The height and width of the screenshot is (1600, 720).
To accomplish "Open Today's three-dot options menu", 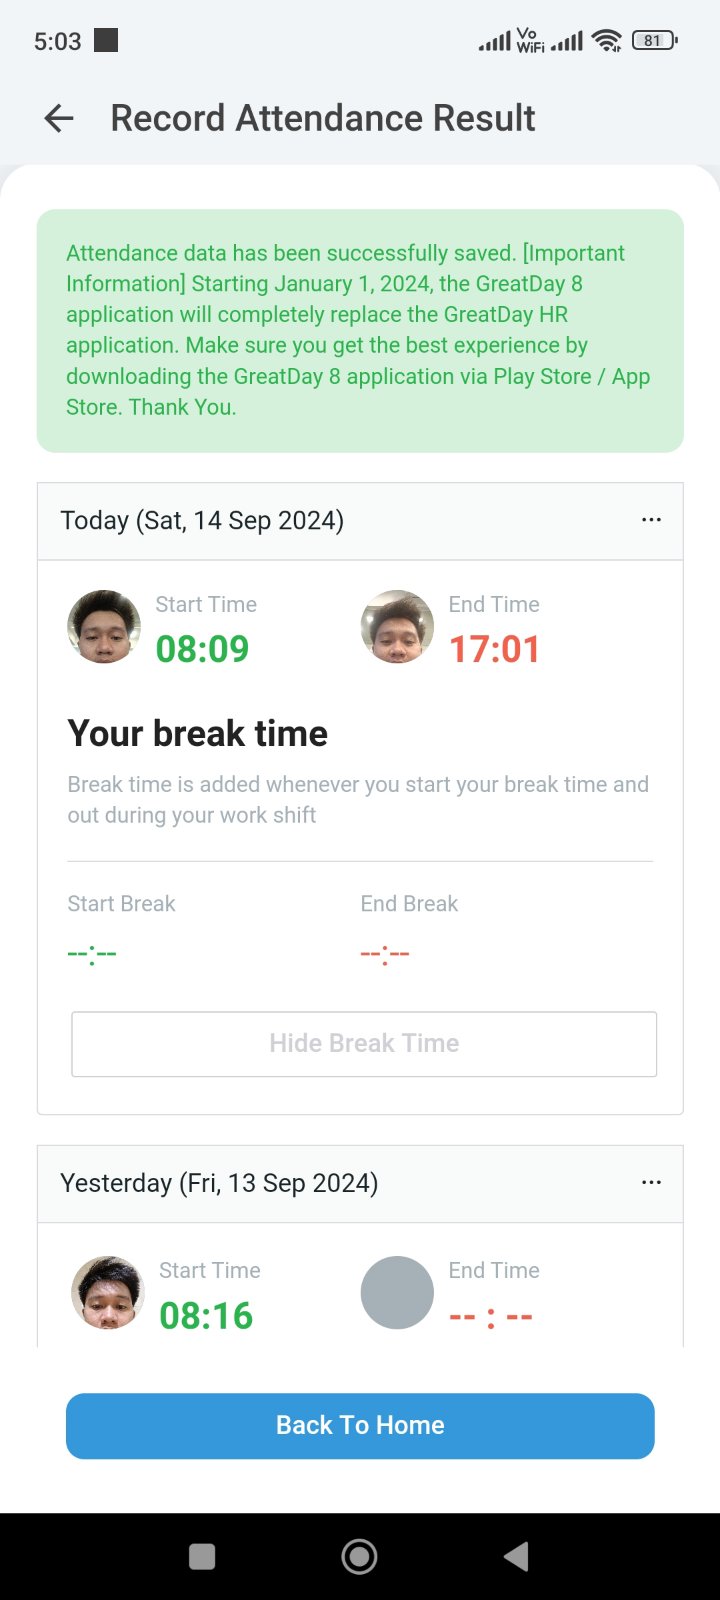I will pos(651,520).
